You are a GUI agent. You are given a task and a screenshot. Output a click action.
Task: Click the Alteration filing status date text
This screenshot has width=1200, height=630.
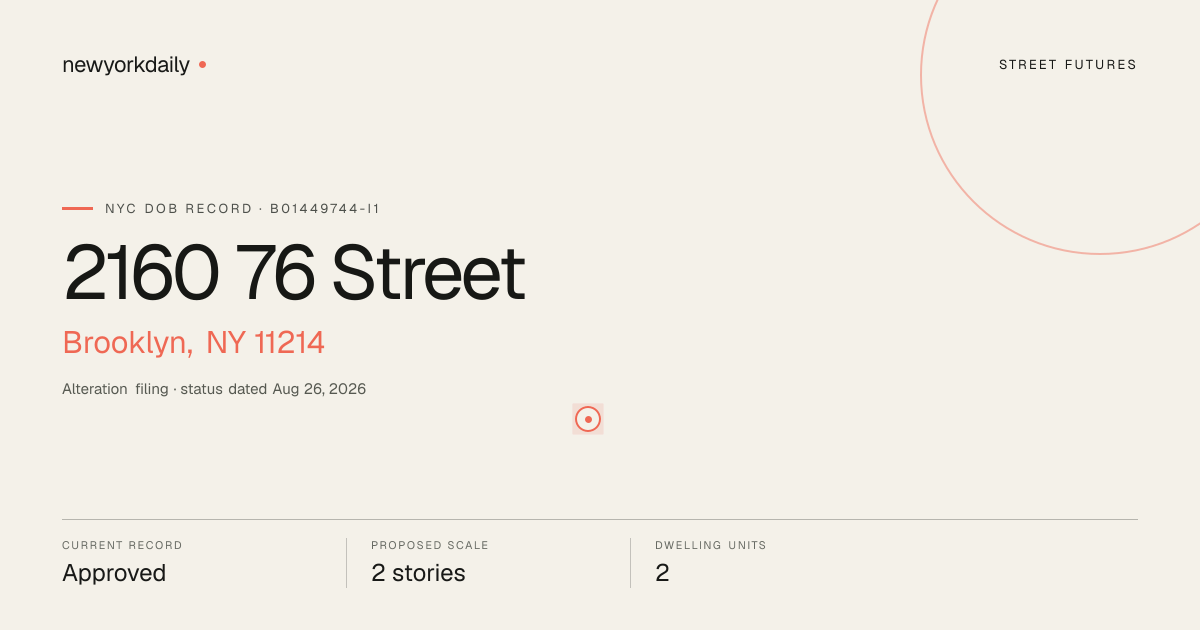(x=214, y=389)
